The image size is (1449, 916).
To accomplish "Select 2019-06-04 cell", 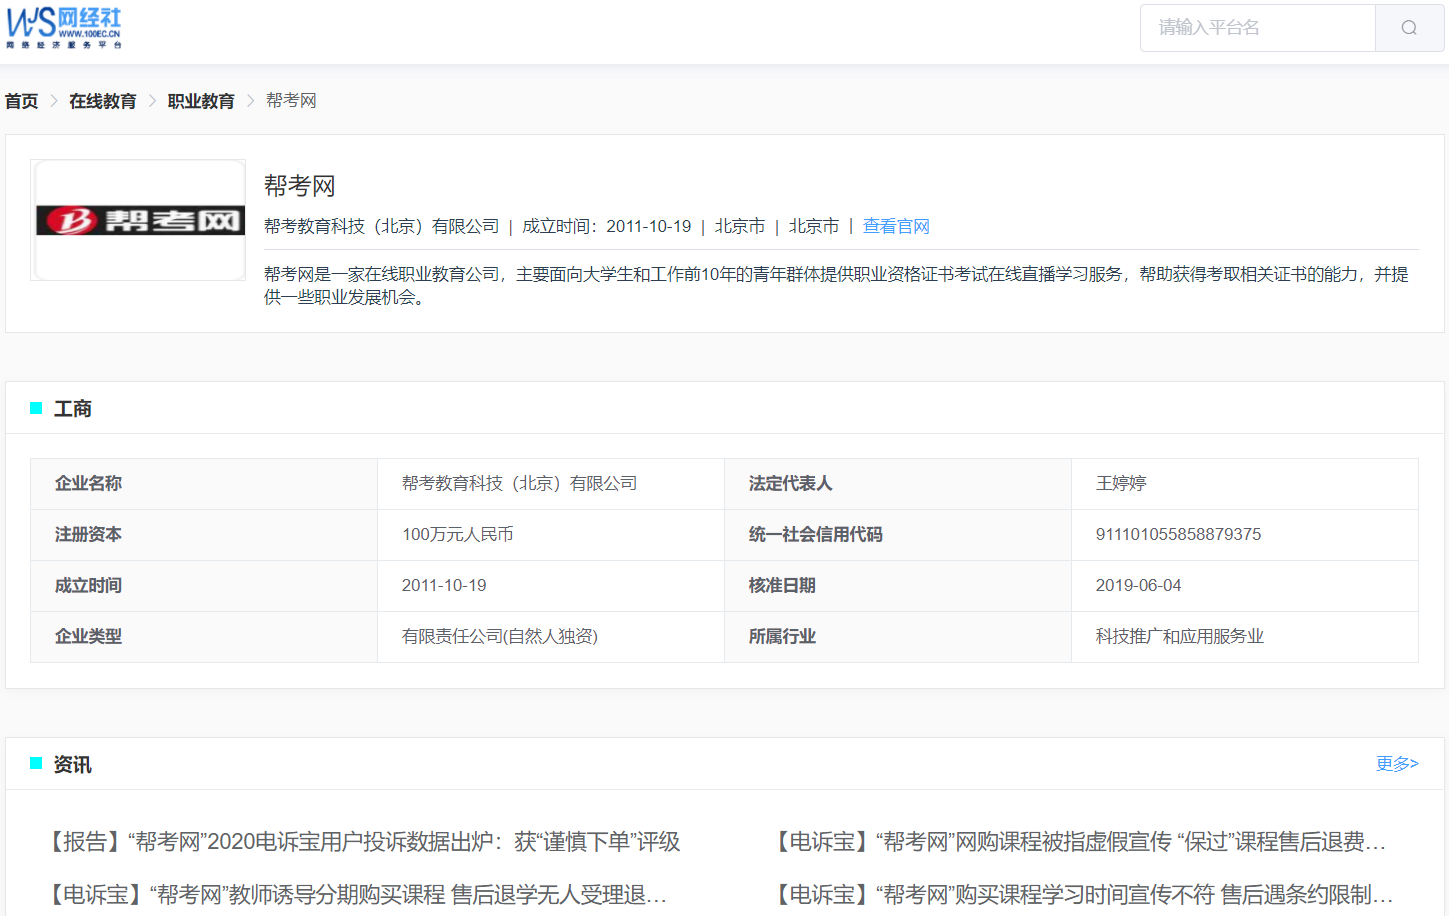I will (x=1245, y=586).
